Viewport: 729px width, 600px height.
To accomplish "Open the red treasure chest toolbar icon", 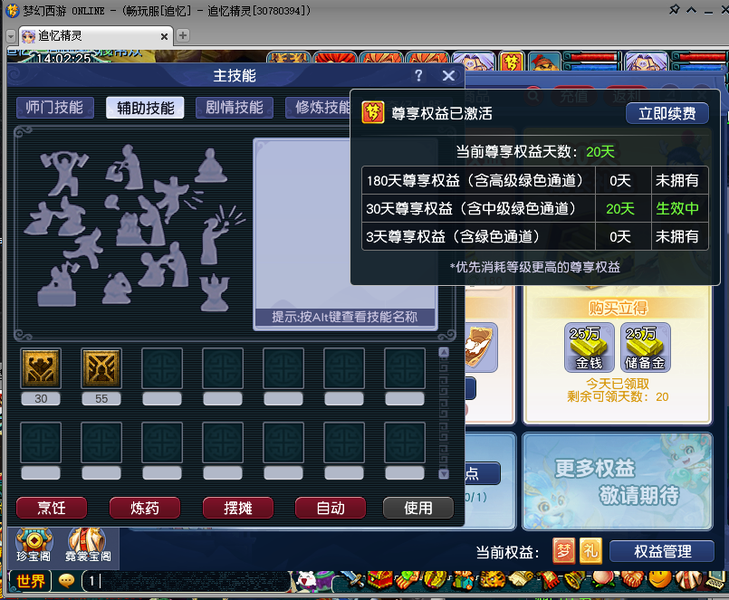I will (x=379, y=580).
